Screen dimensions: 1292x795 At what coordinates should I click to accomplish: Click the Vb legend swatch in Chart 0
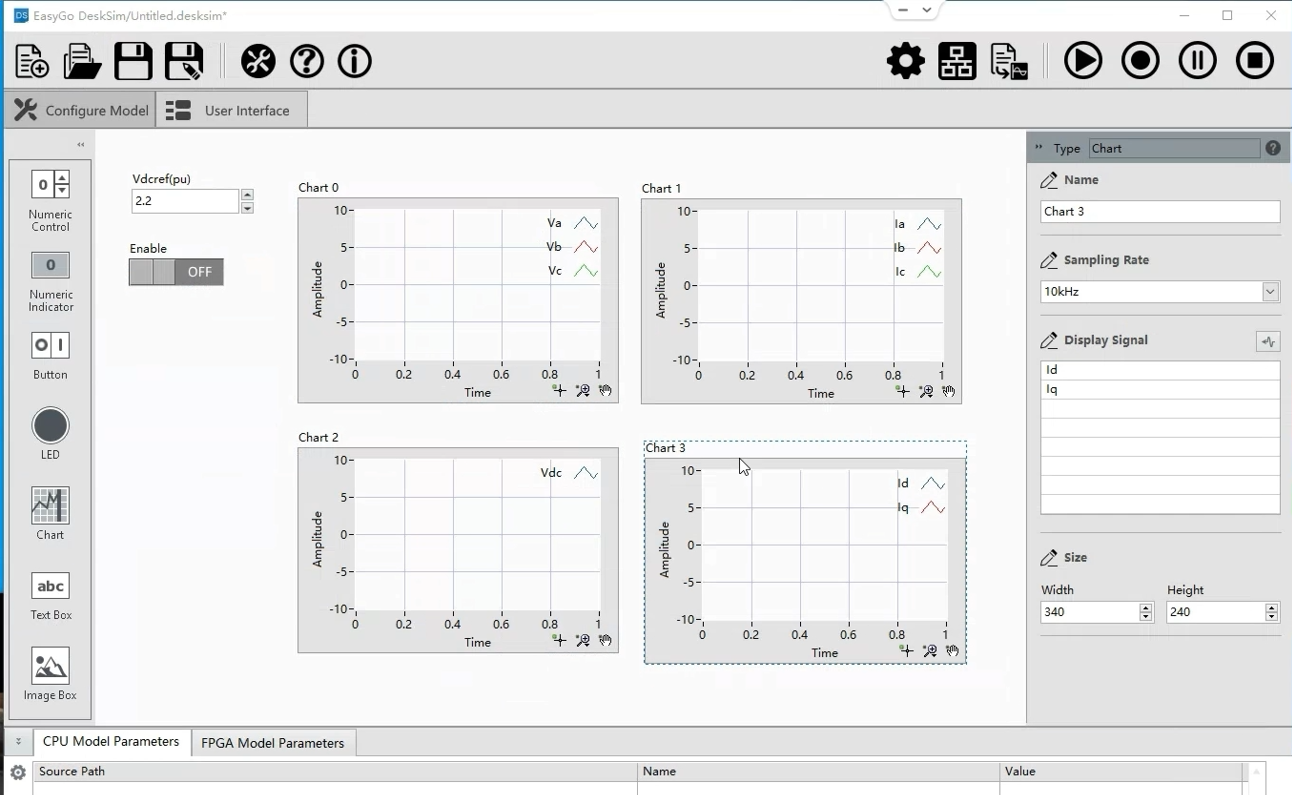[x=586, y=248]
